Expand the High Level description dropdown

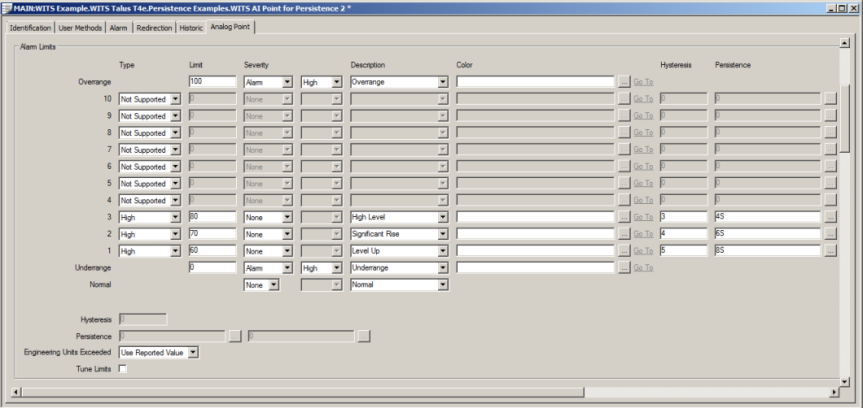coord(442,217)
